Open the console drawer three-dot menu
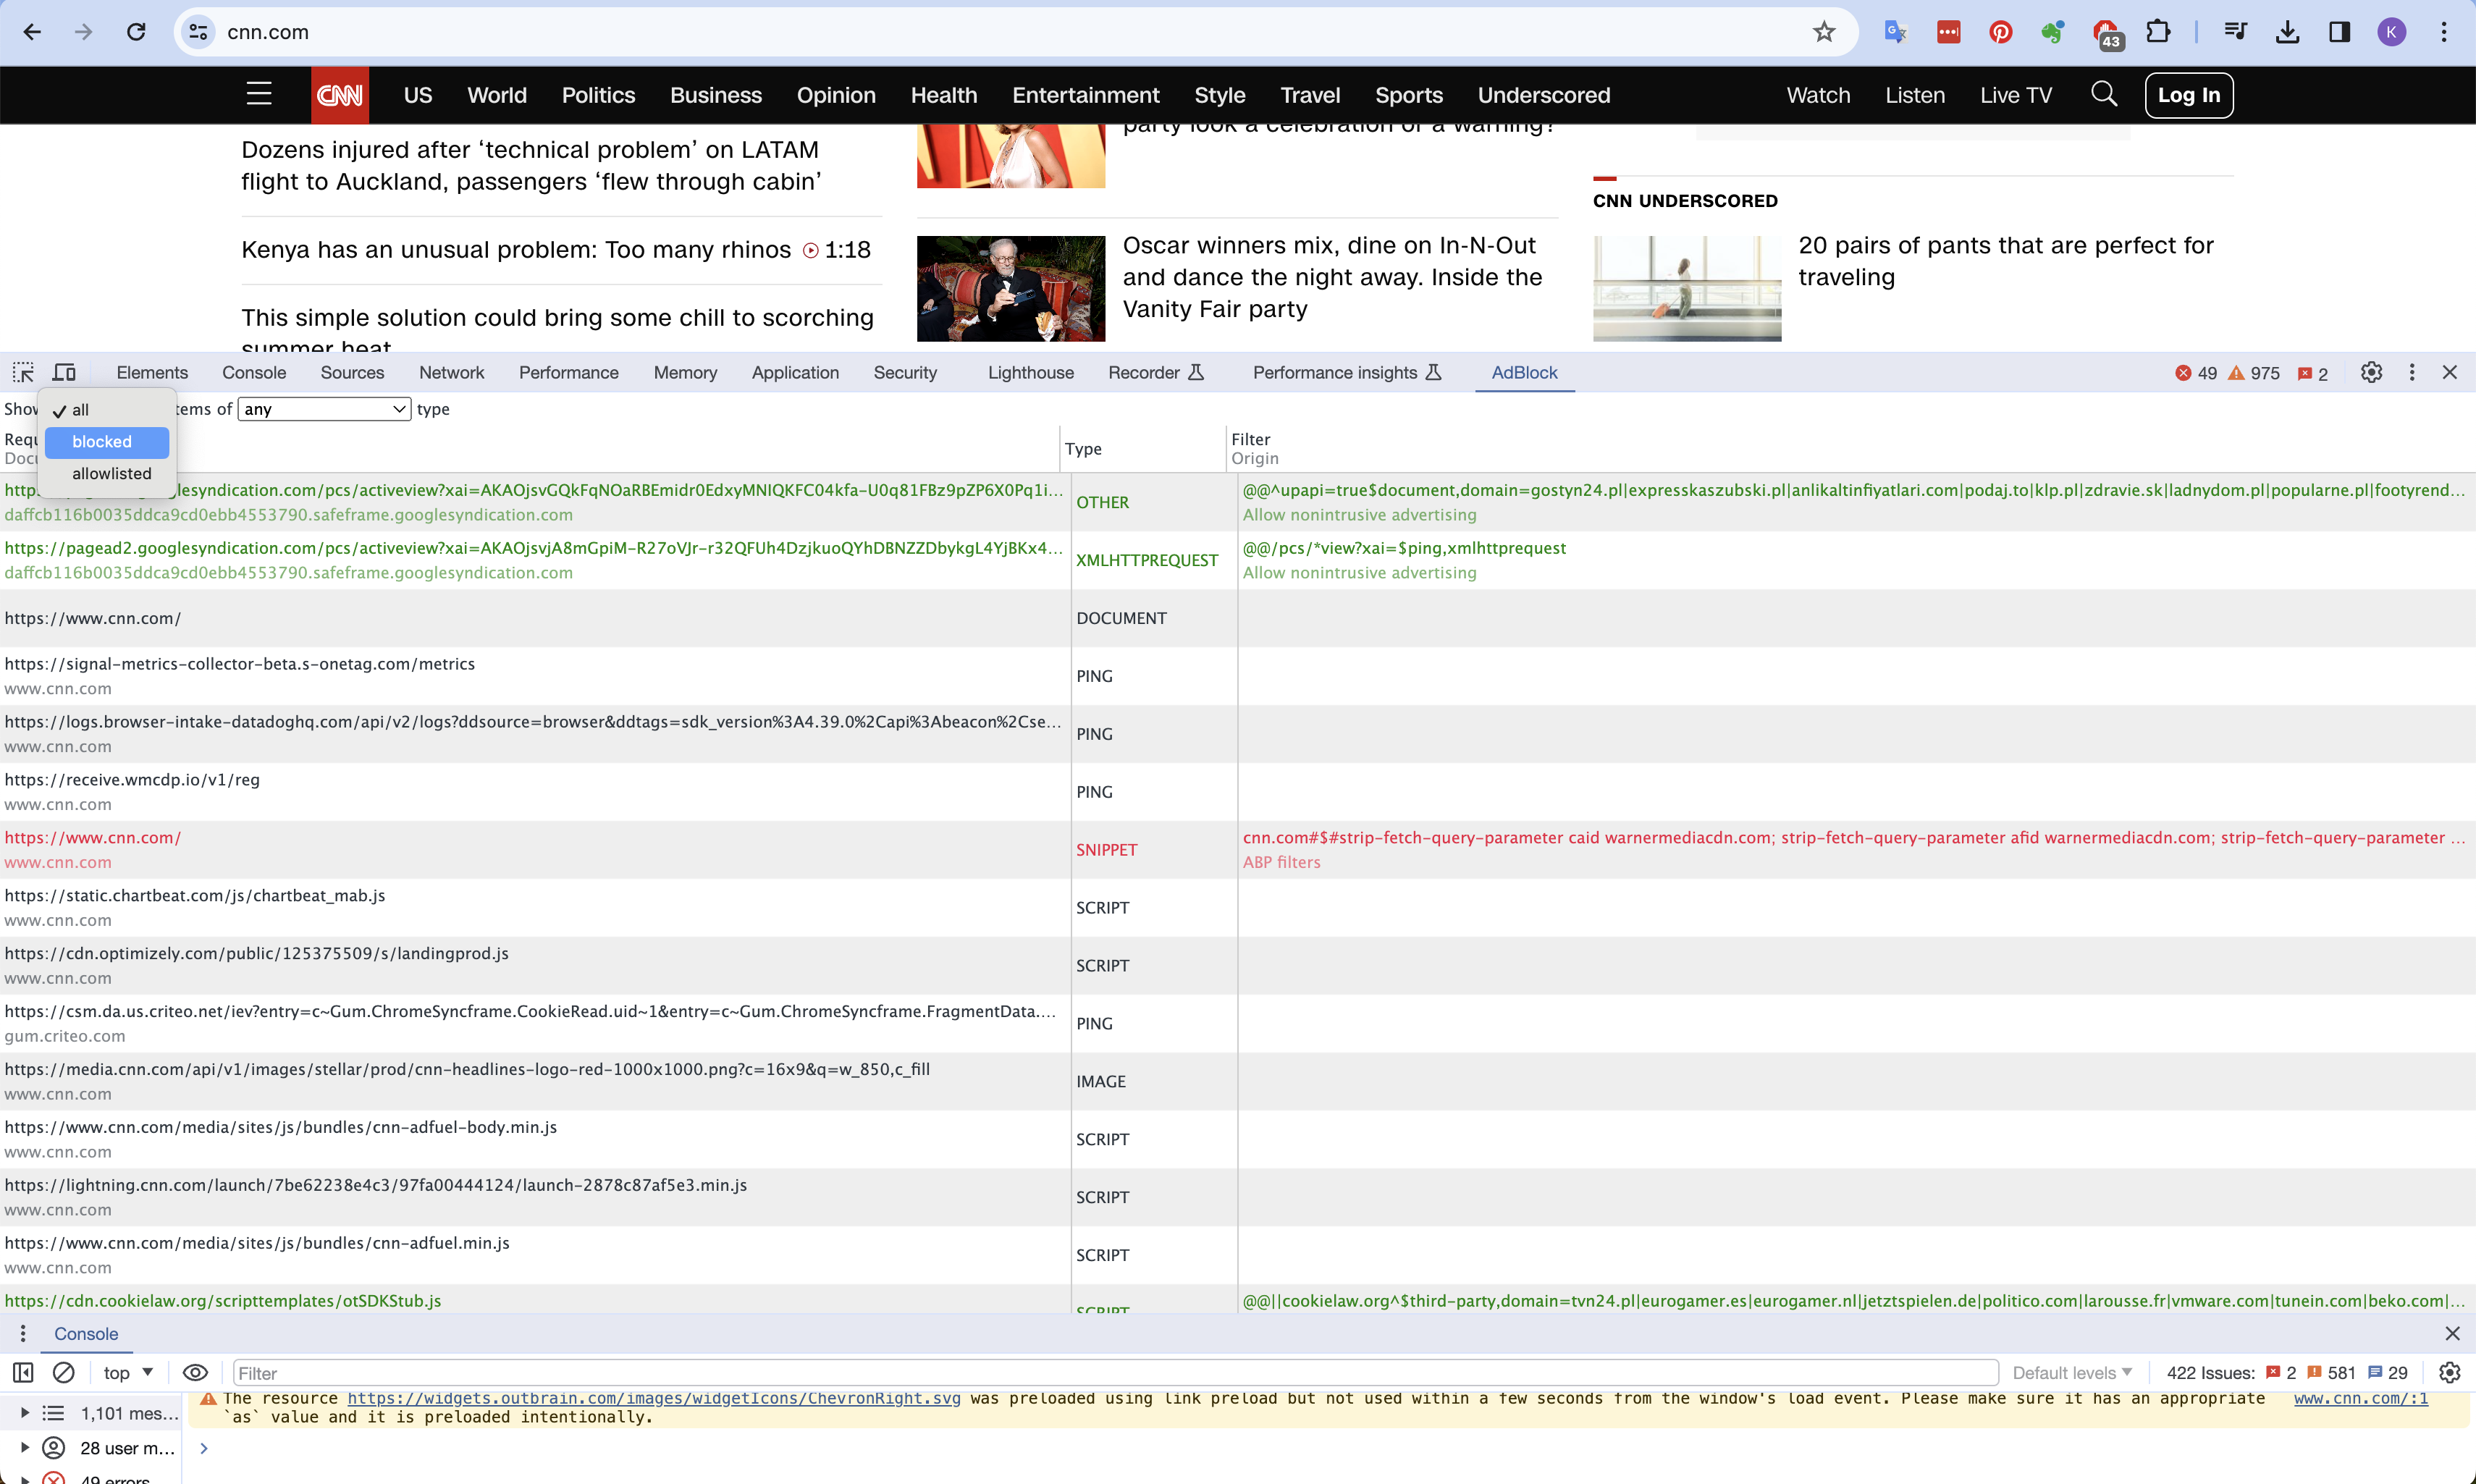Screen dimensions: 2476x1484 23,1333
